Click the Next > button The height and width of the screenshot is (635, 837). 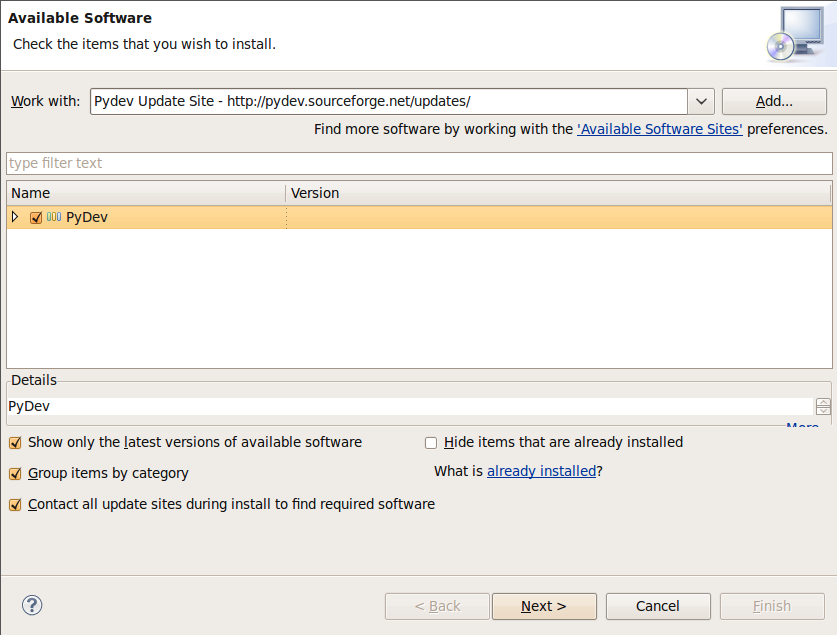point(544,606)
